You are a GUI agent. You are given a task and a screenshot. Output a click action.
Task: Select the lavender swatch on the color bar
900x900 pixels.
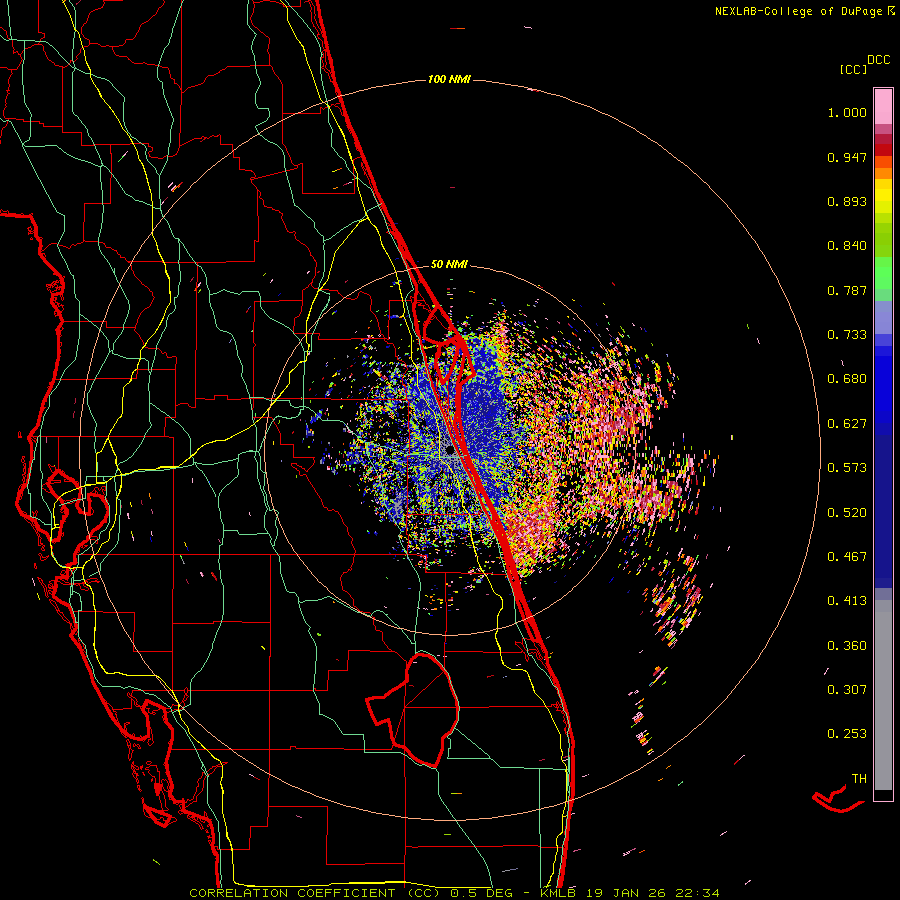pos(883,317)
